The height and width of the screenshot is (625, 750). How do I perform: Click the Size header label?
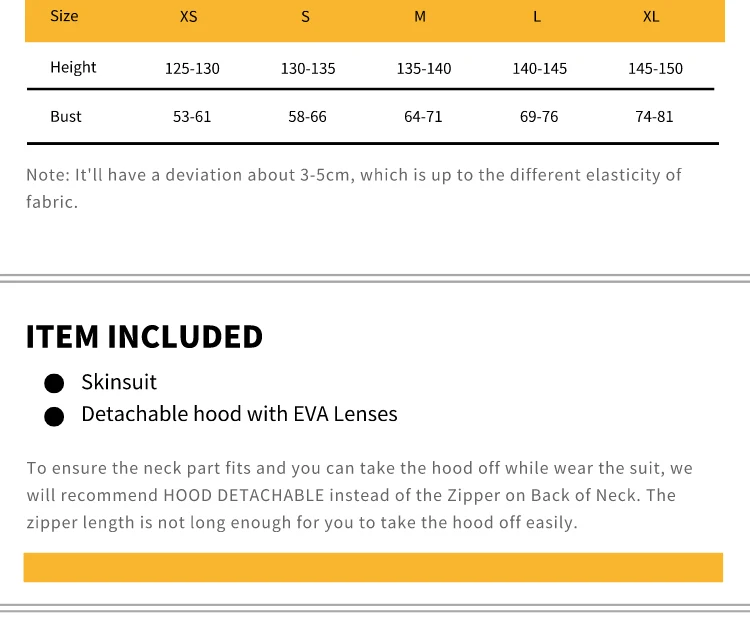click(64, 16)
